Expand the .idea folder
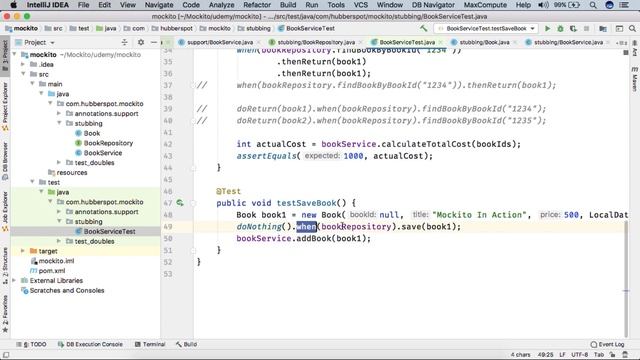The width and height of the screenshot is (640, 360). click(x=23, y=64)
